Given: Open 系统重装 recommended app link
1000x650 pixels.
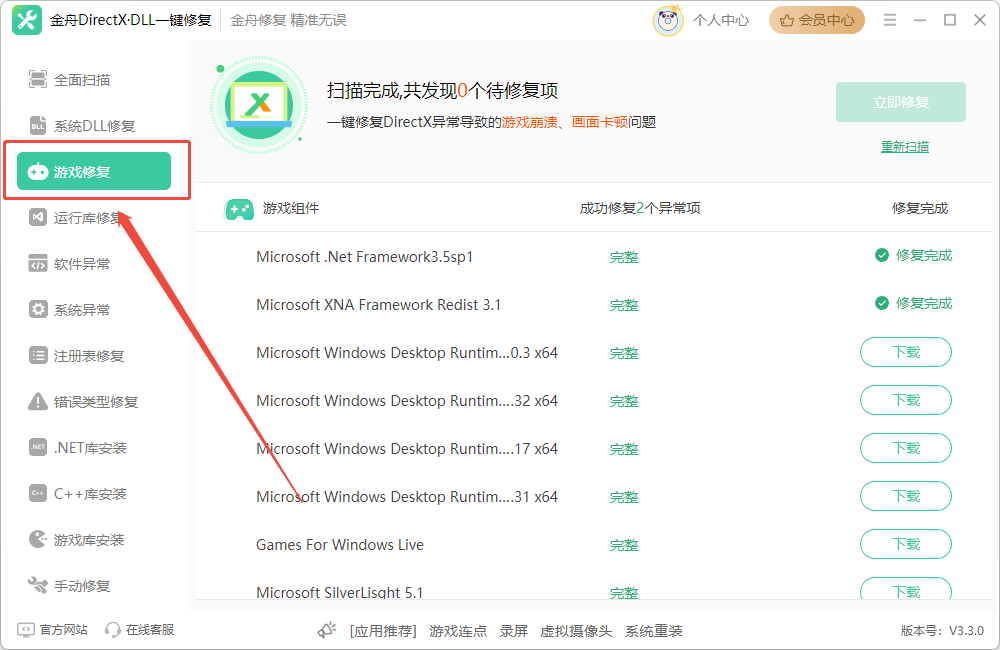Looking at the screenshot, I should pyautogui.click(x=654, y=631).
